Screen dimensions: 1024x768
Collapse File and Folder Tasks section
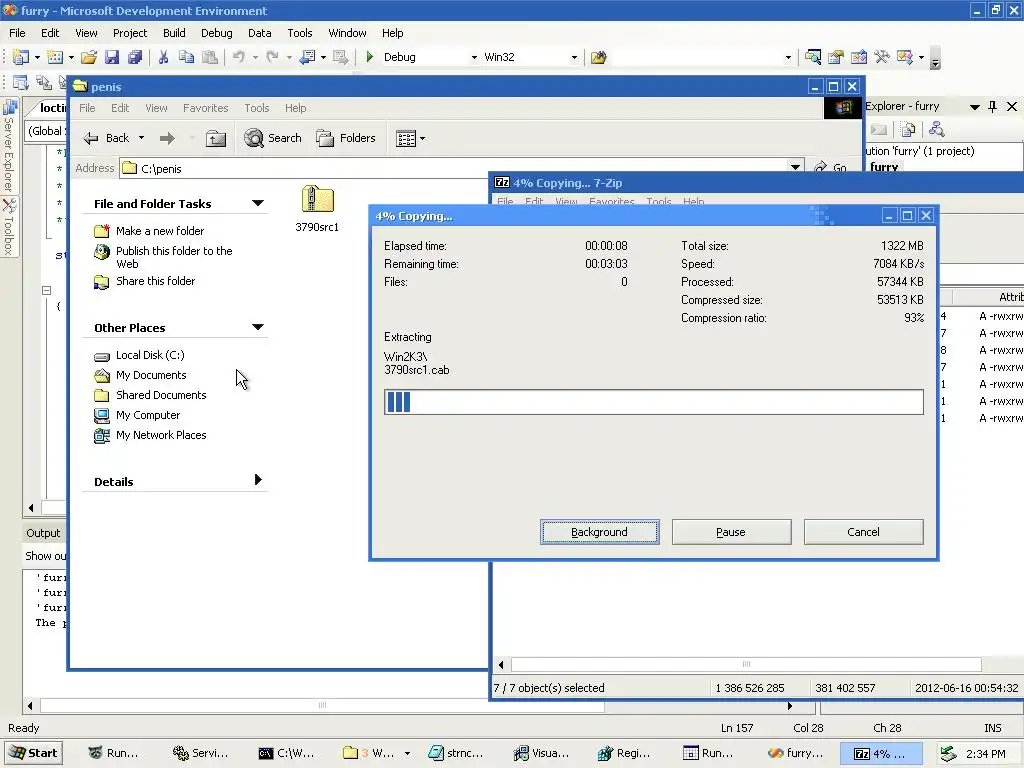pyautogui.click(x=258, y=203)
